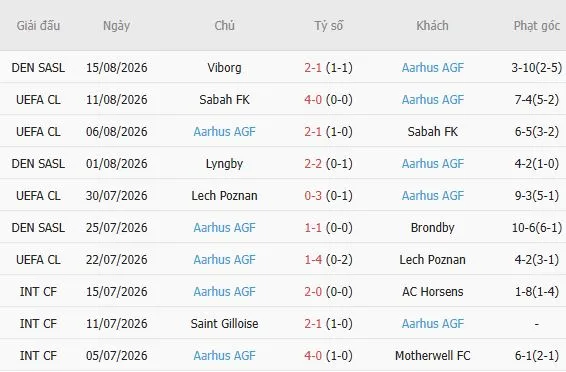Open the Saint Gilloise team link
Screen dimensions: 566x372
[x=224, y=324]
